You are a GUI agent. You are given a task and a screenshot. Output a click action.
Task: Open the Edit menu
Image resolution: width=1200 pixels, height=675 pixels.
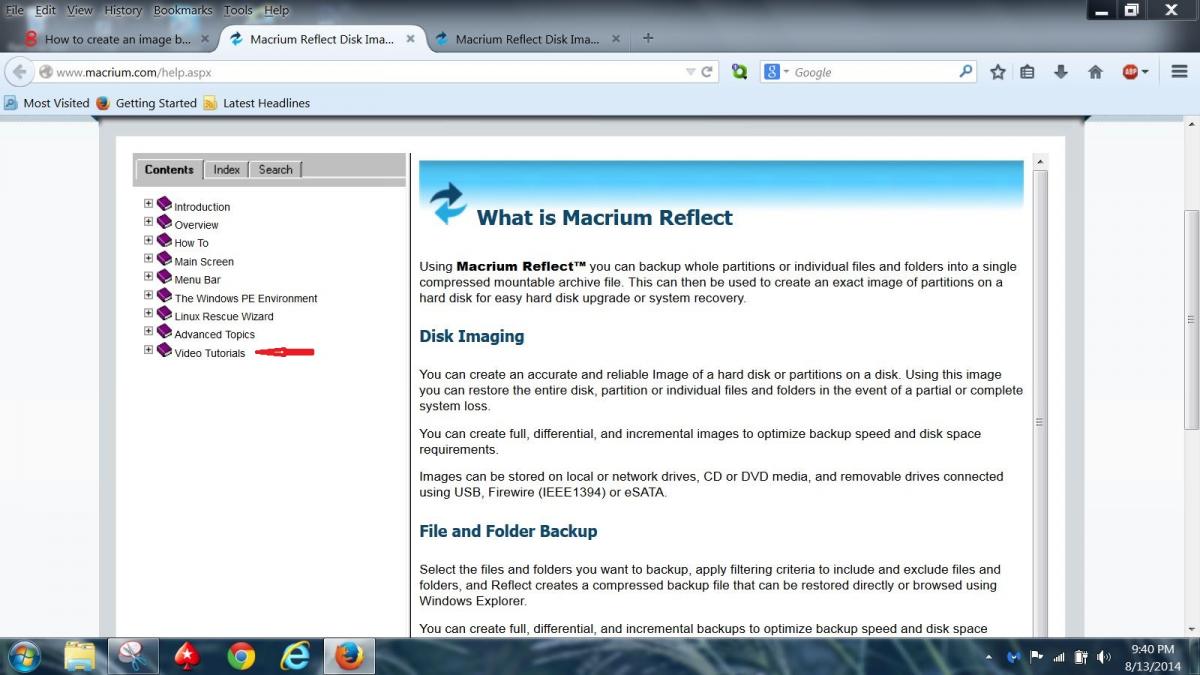point(46,10)
